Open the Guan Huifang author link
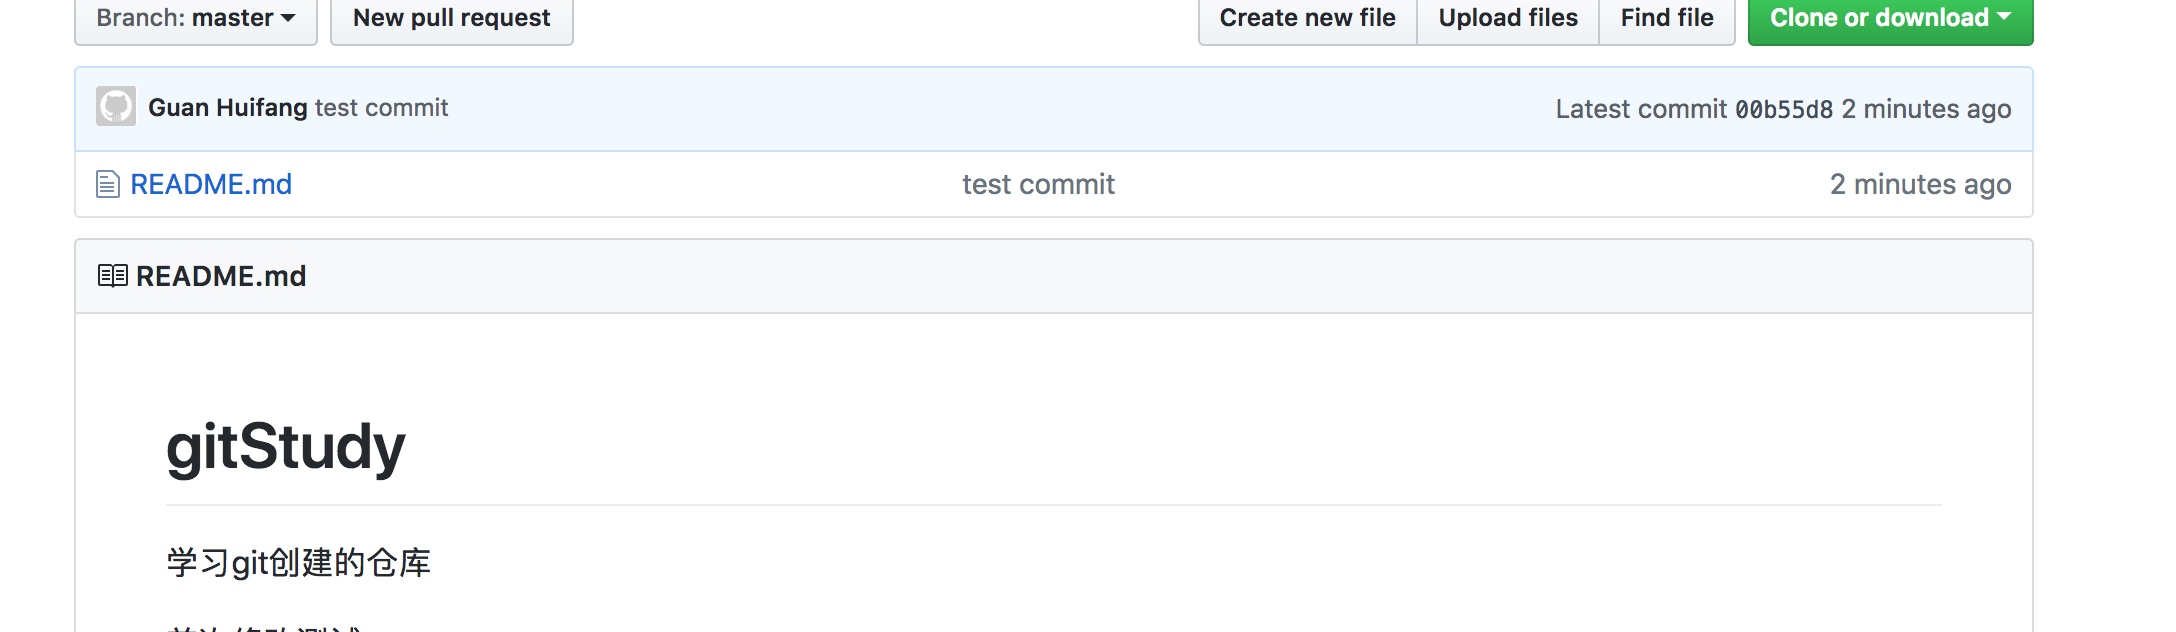This screenshot has height=632, width=2176. [228, 107]
